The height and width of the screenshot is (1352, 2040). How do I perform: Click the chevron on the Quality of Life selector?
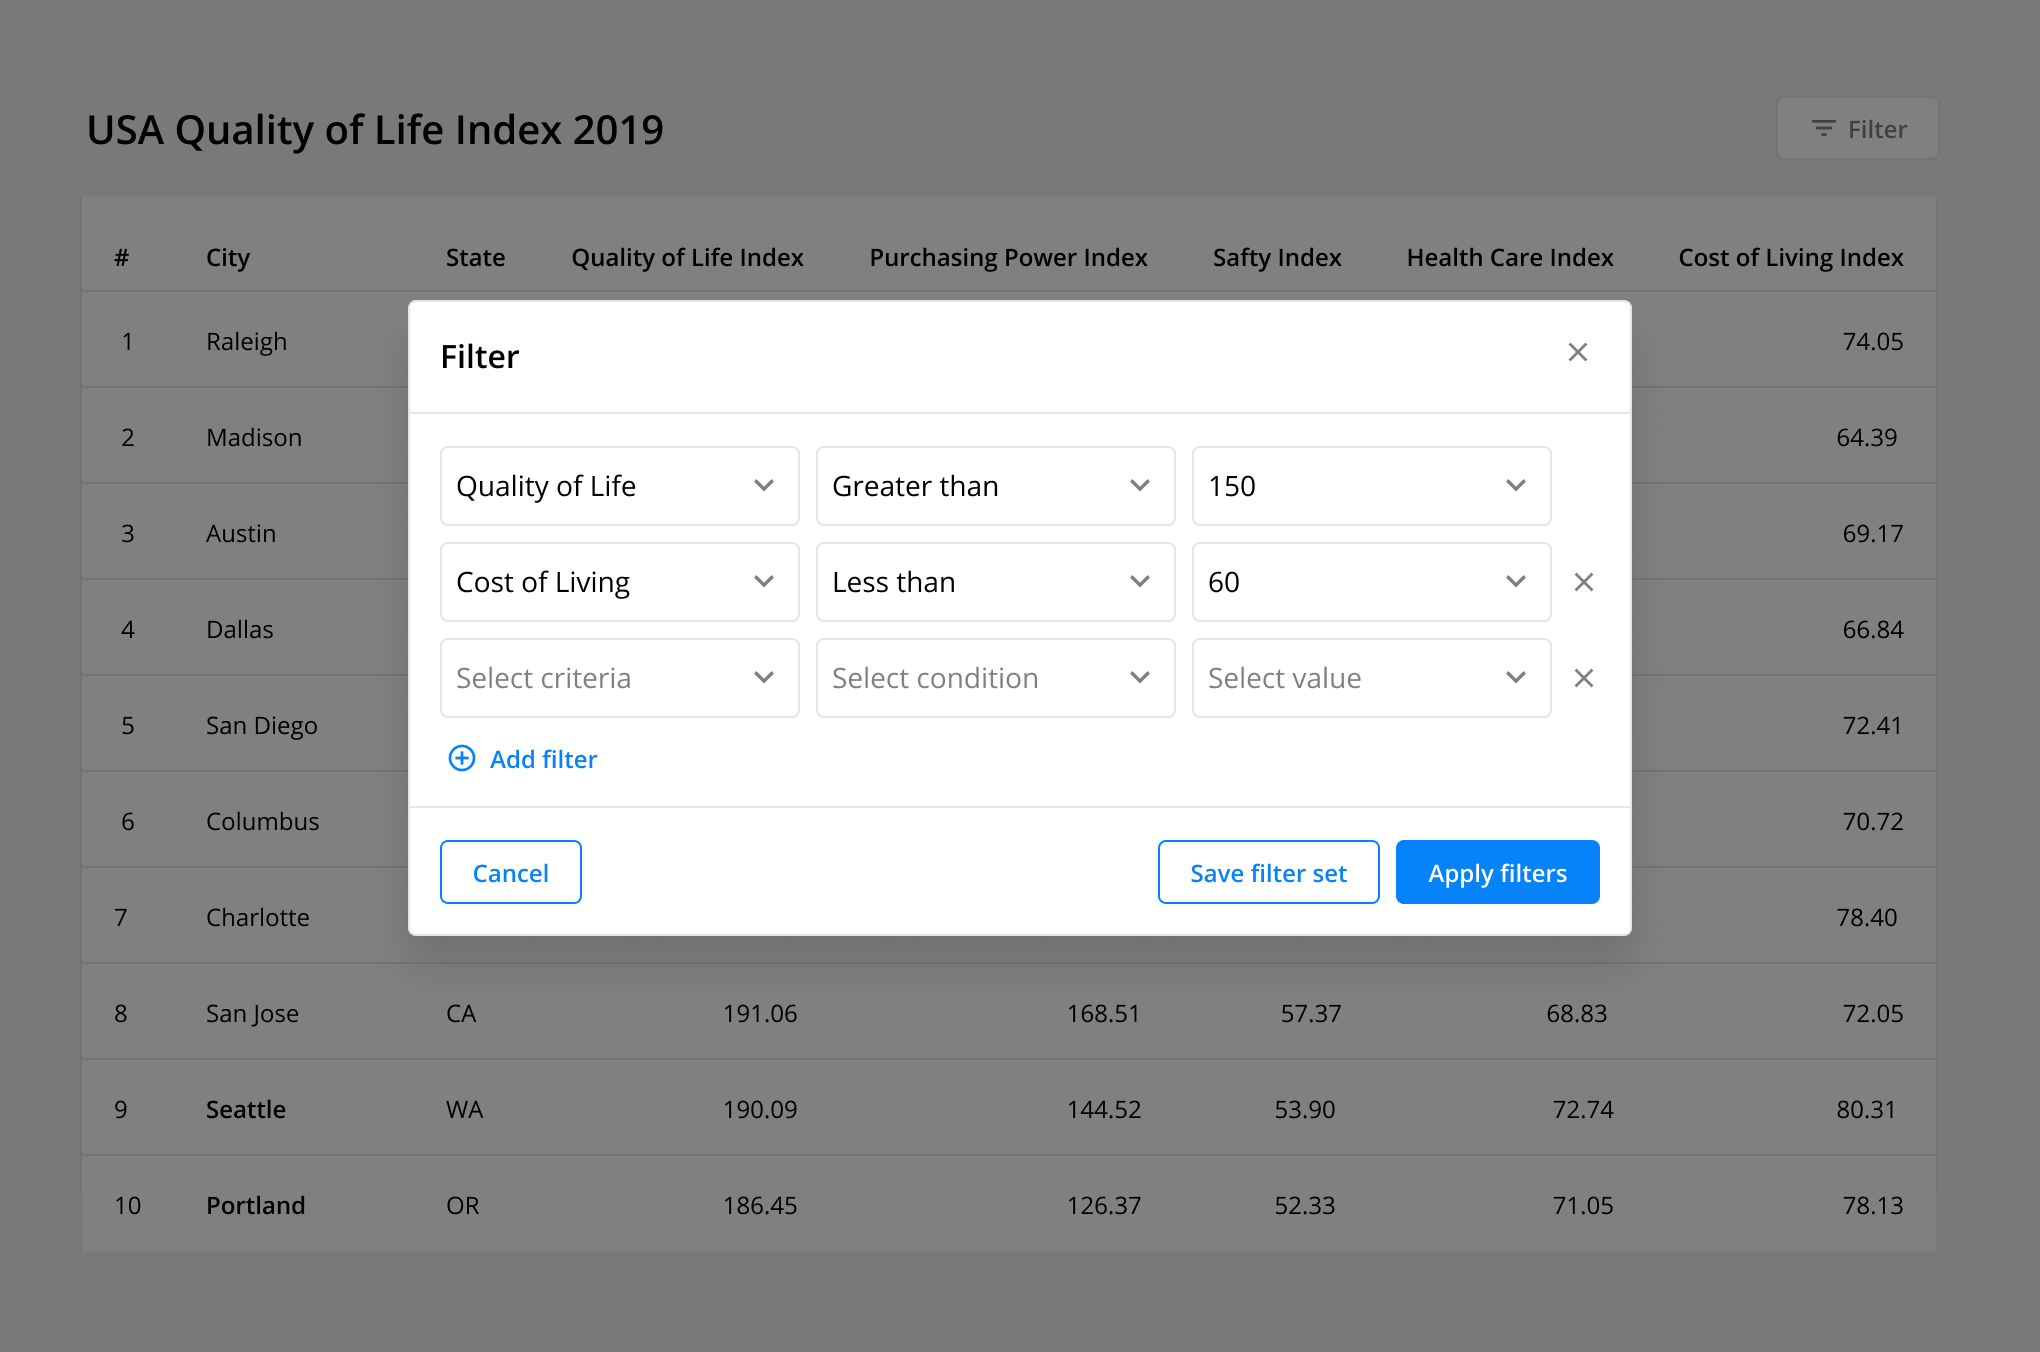764,486
